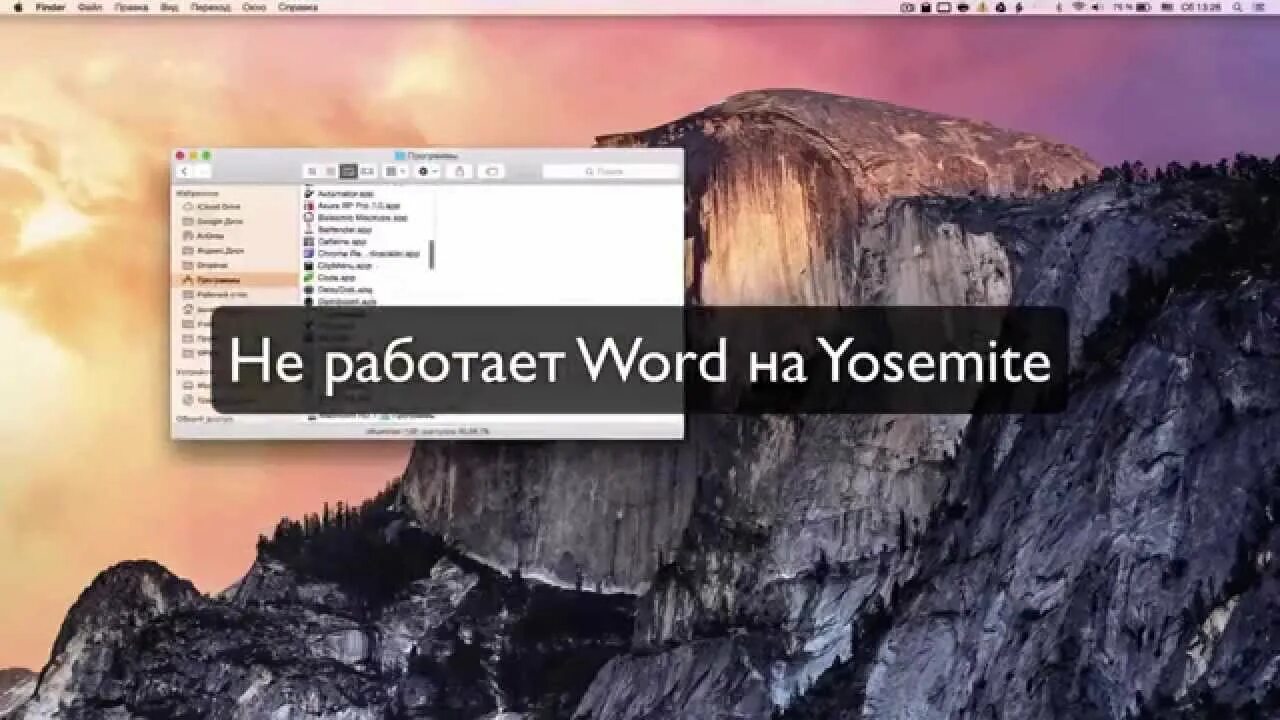The image size is (1280, 720).
Task: Open the Переход menu
Action: (x=210, y=6)
